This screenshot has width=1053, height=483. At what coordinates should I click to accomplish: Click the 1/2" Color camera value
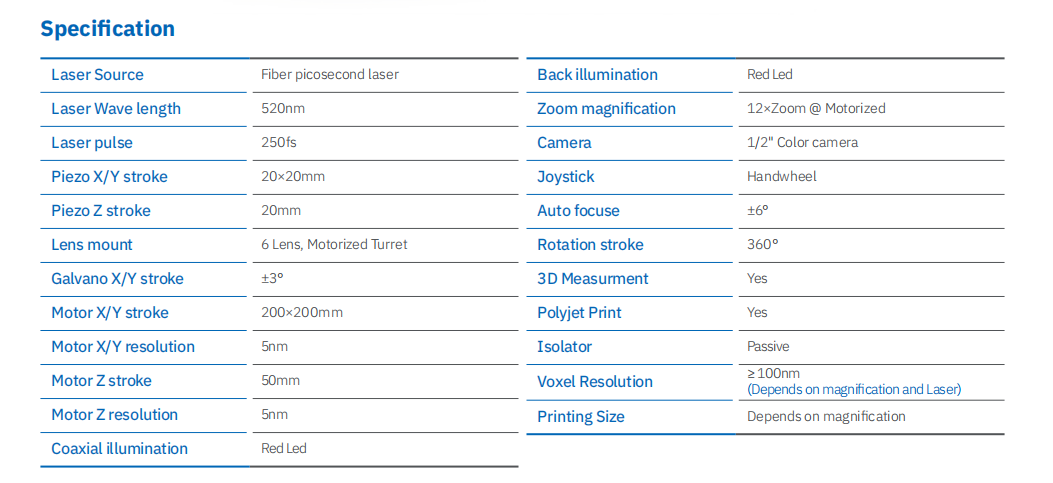(802, 143)
